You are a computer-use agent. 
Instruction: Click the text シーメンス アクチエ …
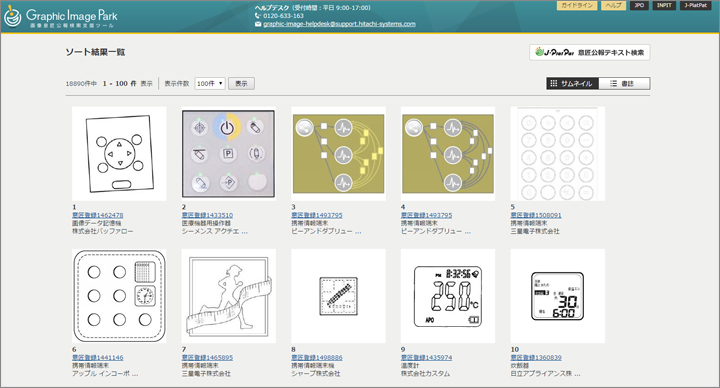point(214,231)
